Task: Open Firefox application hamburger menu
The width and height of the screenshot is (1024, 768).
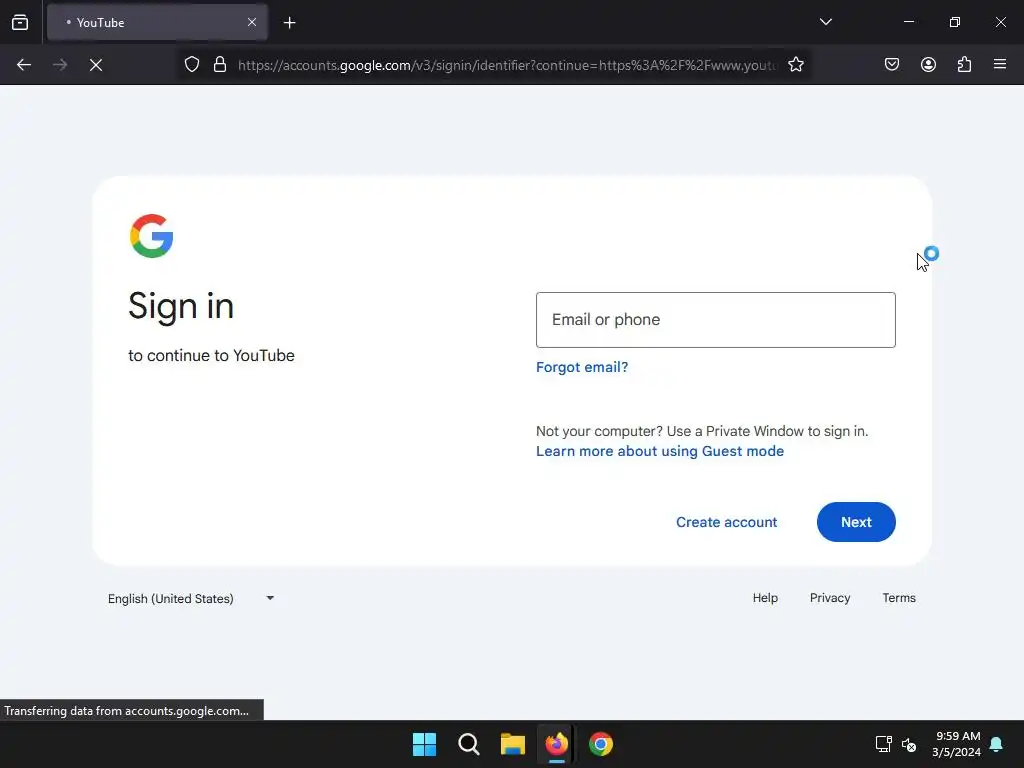Action: pyautogui.click(x=1000, y=64)
